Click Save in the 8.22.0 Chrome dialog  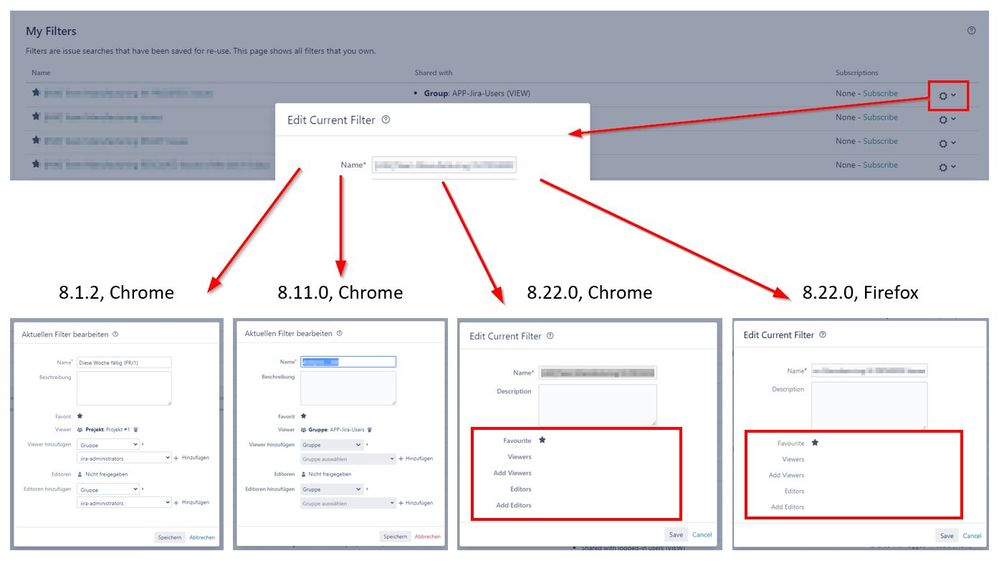676,534
